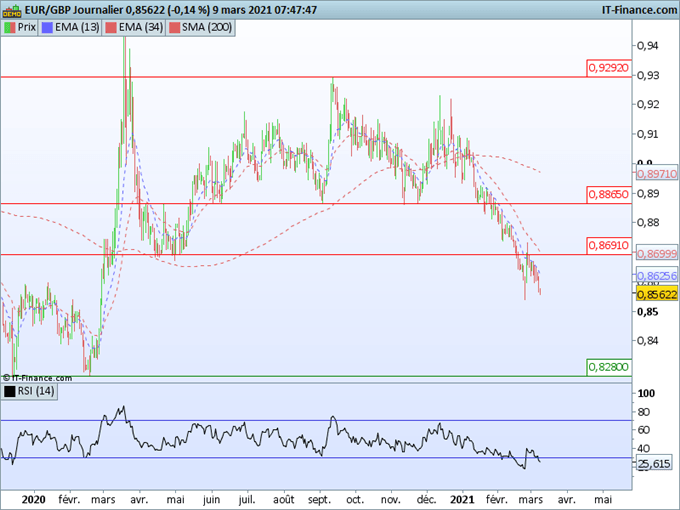Click the current price tag 0,85622
Image resolution: width=680 pixels, height=510 pixels.
pyautogui.click(x=657, y=295)
